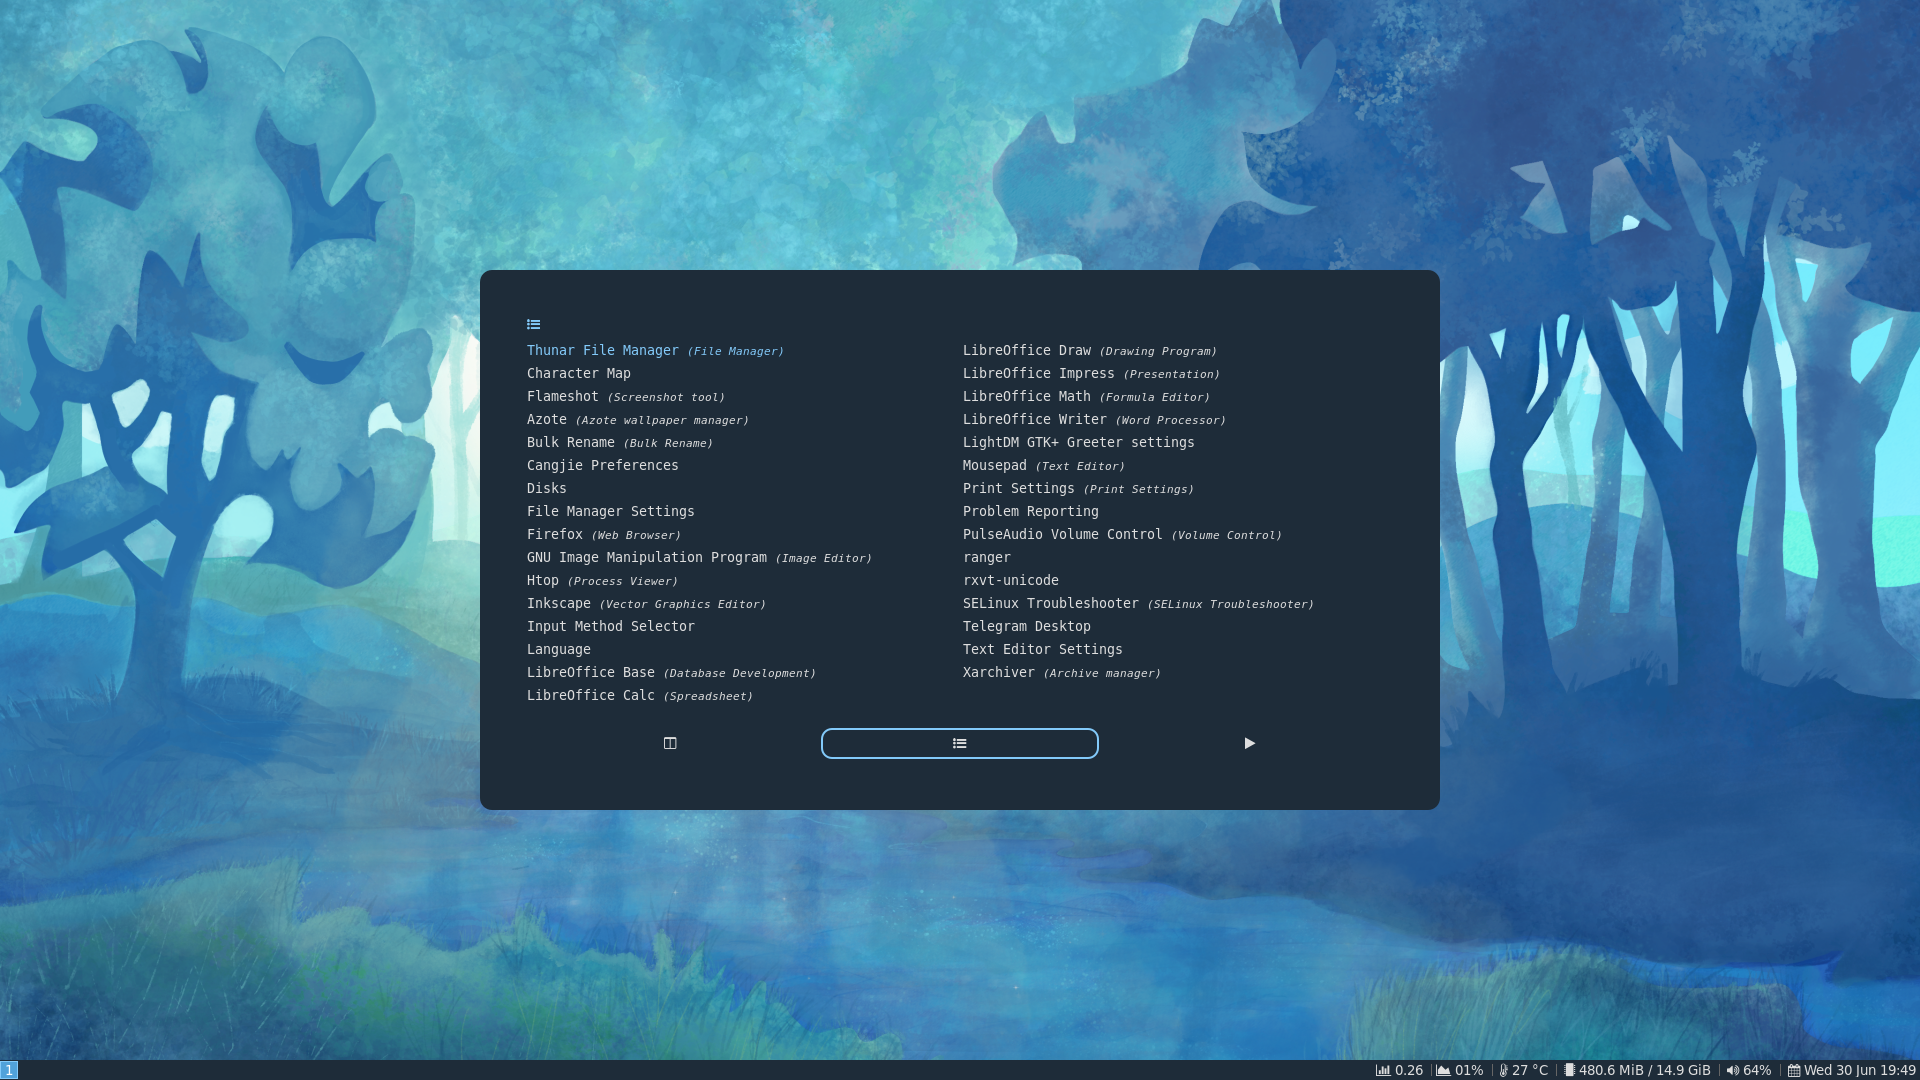Click the 64% volume level
Viewport: 1920px width, 1080px height.
click(x=1757, y=1070)
